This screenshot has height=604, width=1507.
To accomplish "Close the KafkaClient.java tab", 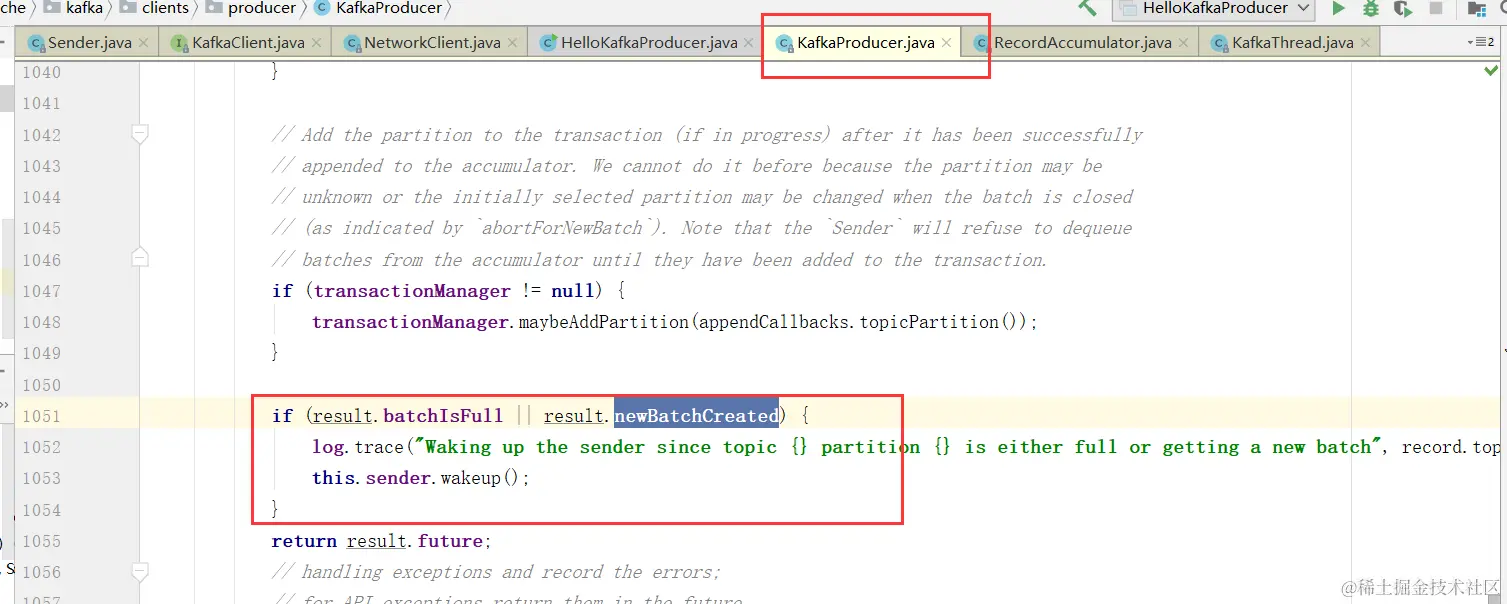I will (316, 43).
